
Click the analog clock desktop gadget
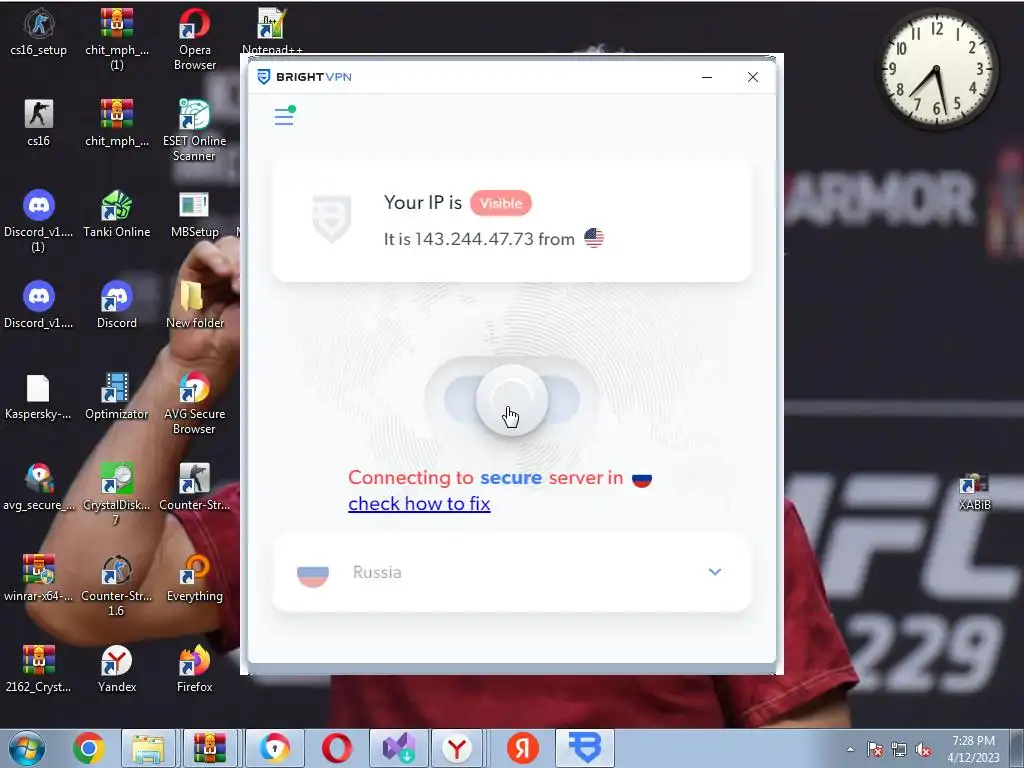[937, 69]
